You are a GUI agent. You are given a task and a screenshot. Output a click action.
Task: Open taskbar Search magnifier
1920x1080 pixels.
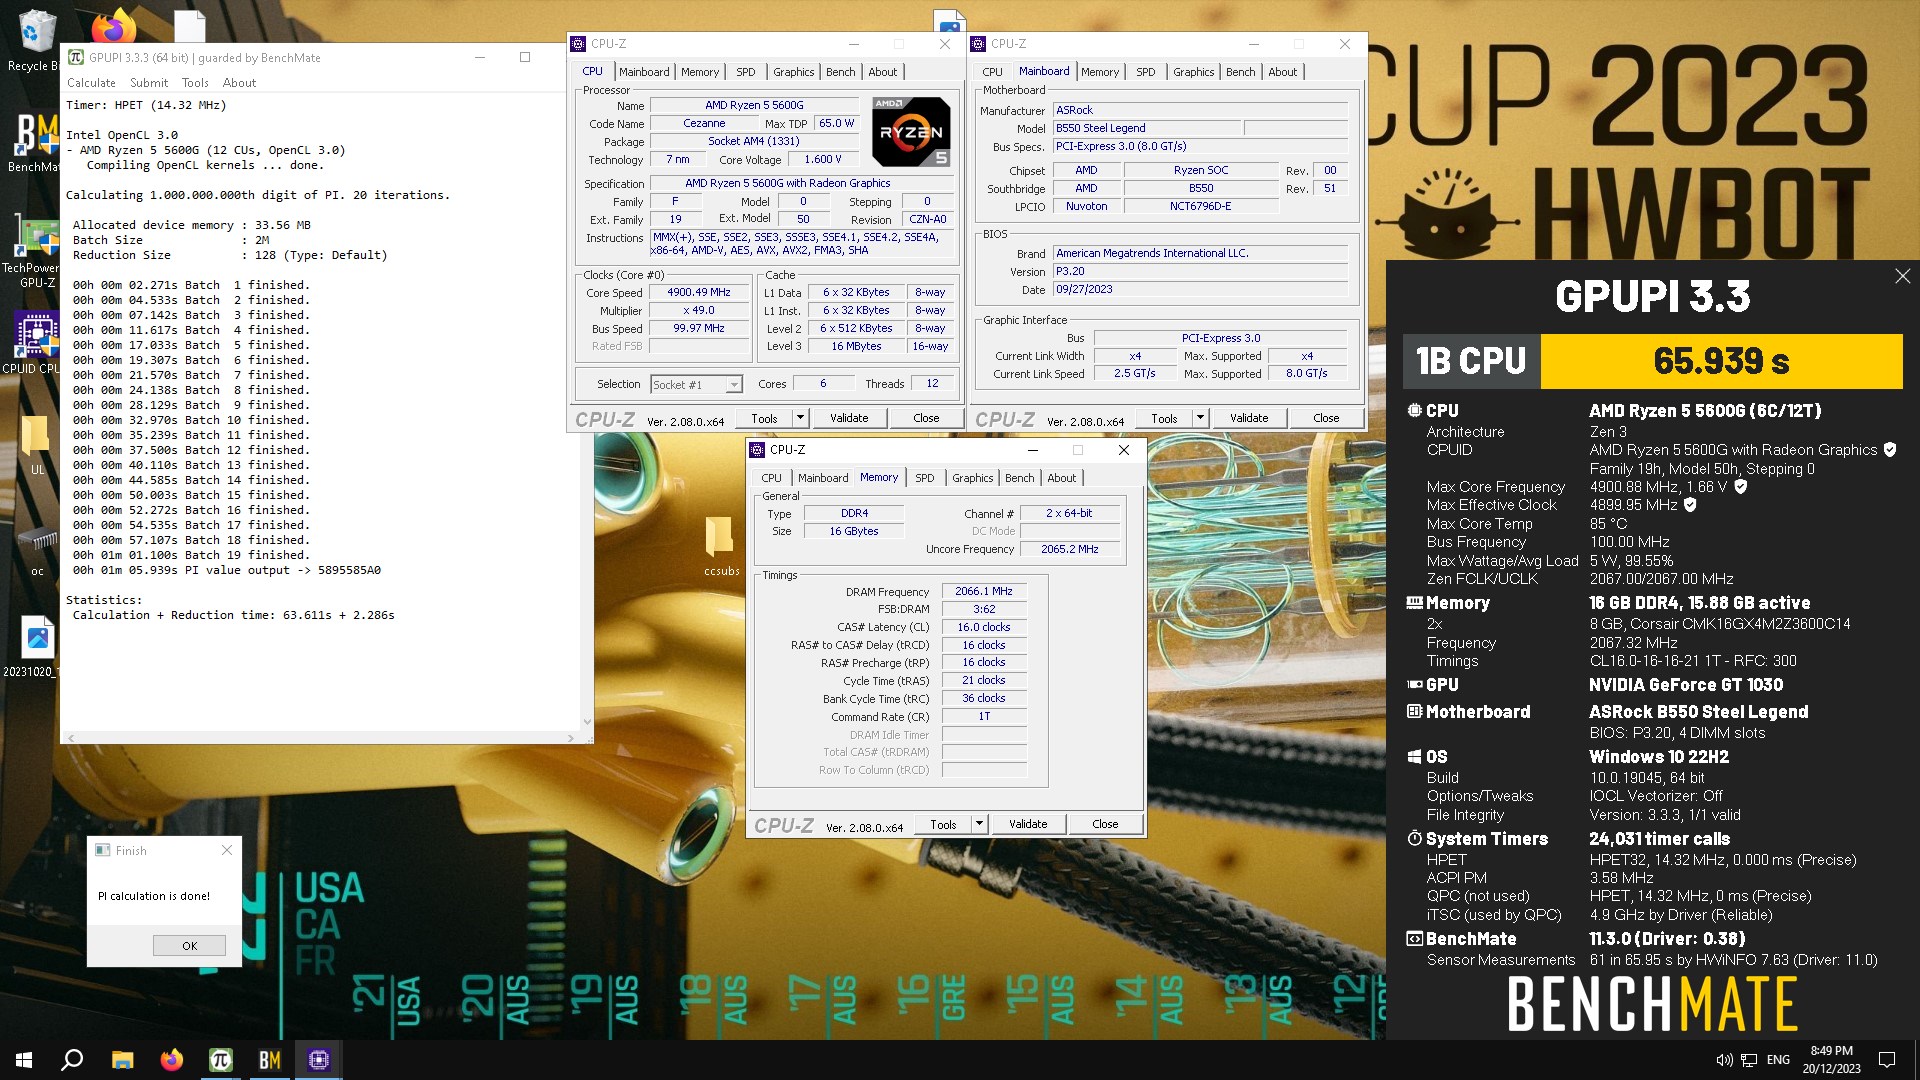(x=72, y=1060)
